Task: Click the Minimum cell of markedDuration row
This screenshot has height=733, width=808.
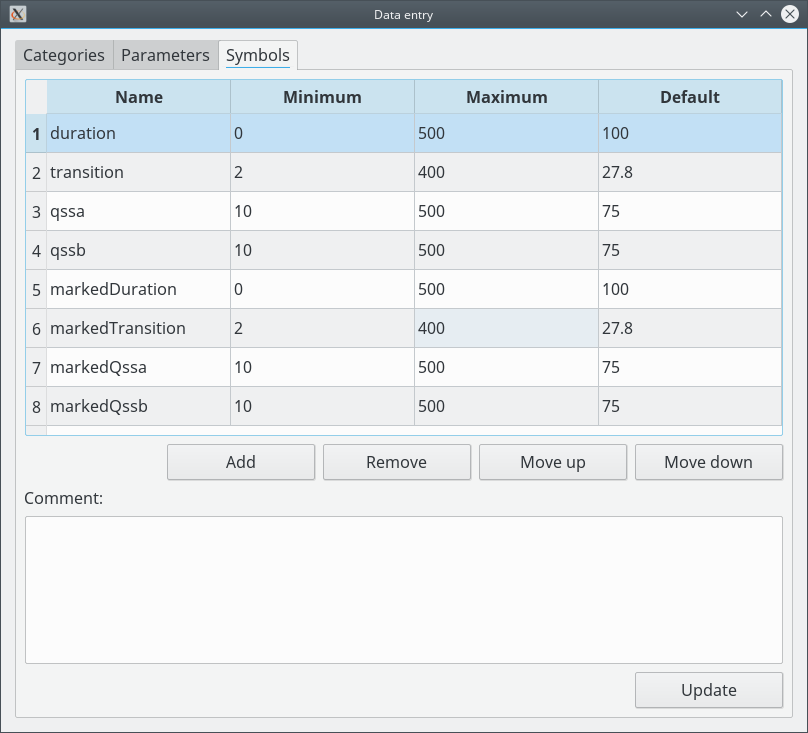Action: 323,289
